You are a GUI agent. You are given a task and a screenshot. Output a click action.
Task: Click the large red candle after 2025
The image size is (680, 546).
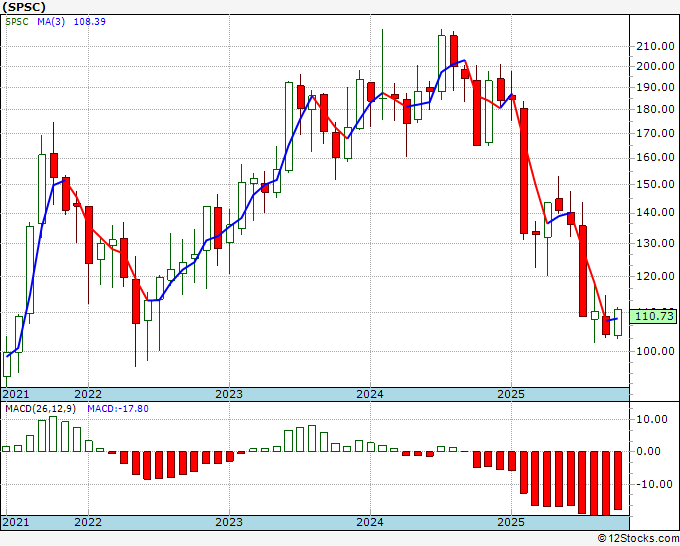[x=524, y=171]
